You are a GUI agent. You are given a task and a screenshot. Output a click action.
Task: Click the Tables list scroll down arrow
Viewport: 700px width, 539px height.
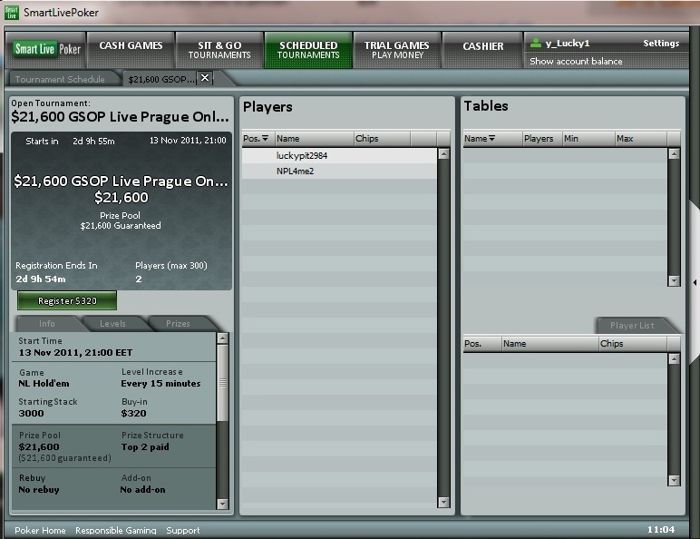(674, 280)
